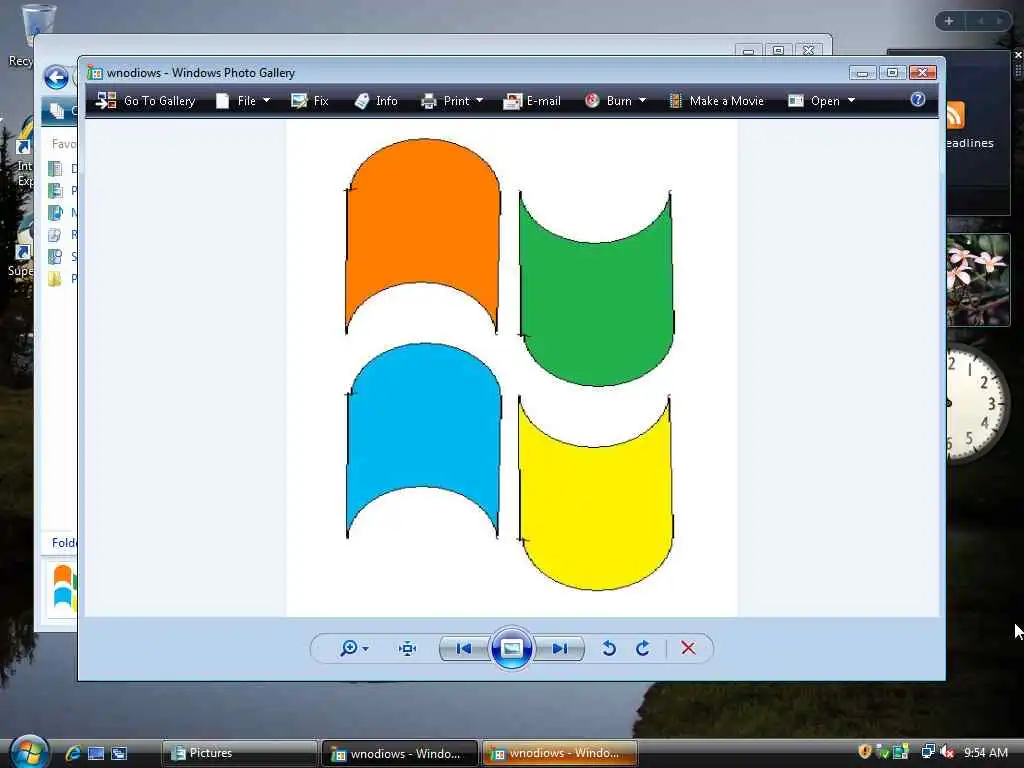1024x768 pixels.
Task: Click the Info tag icon
Action: [x=362, y=101]
